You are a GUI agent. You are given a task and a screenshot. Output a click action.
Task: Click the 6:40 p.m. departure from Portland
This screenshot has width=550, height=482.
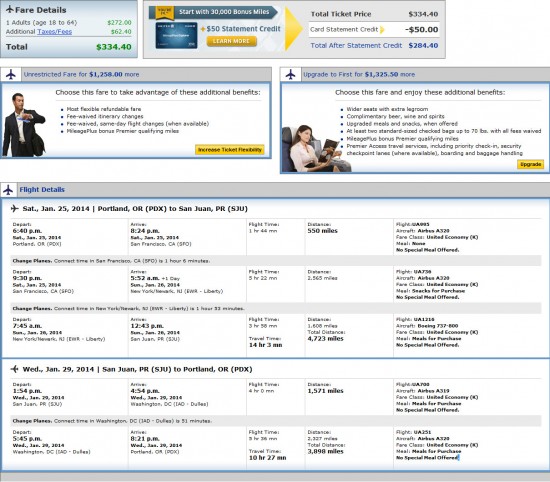(27, 231)
